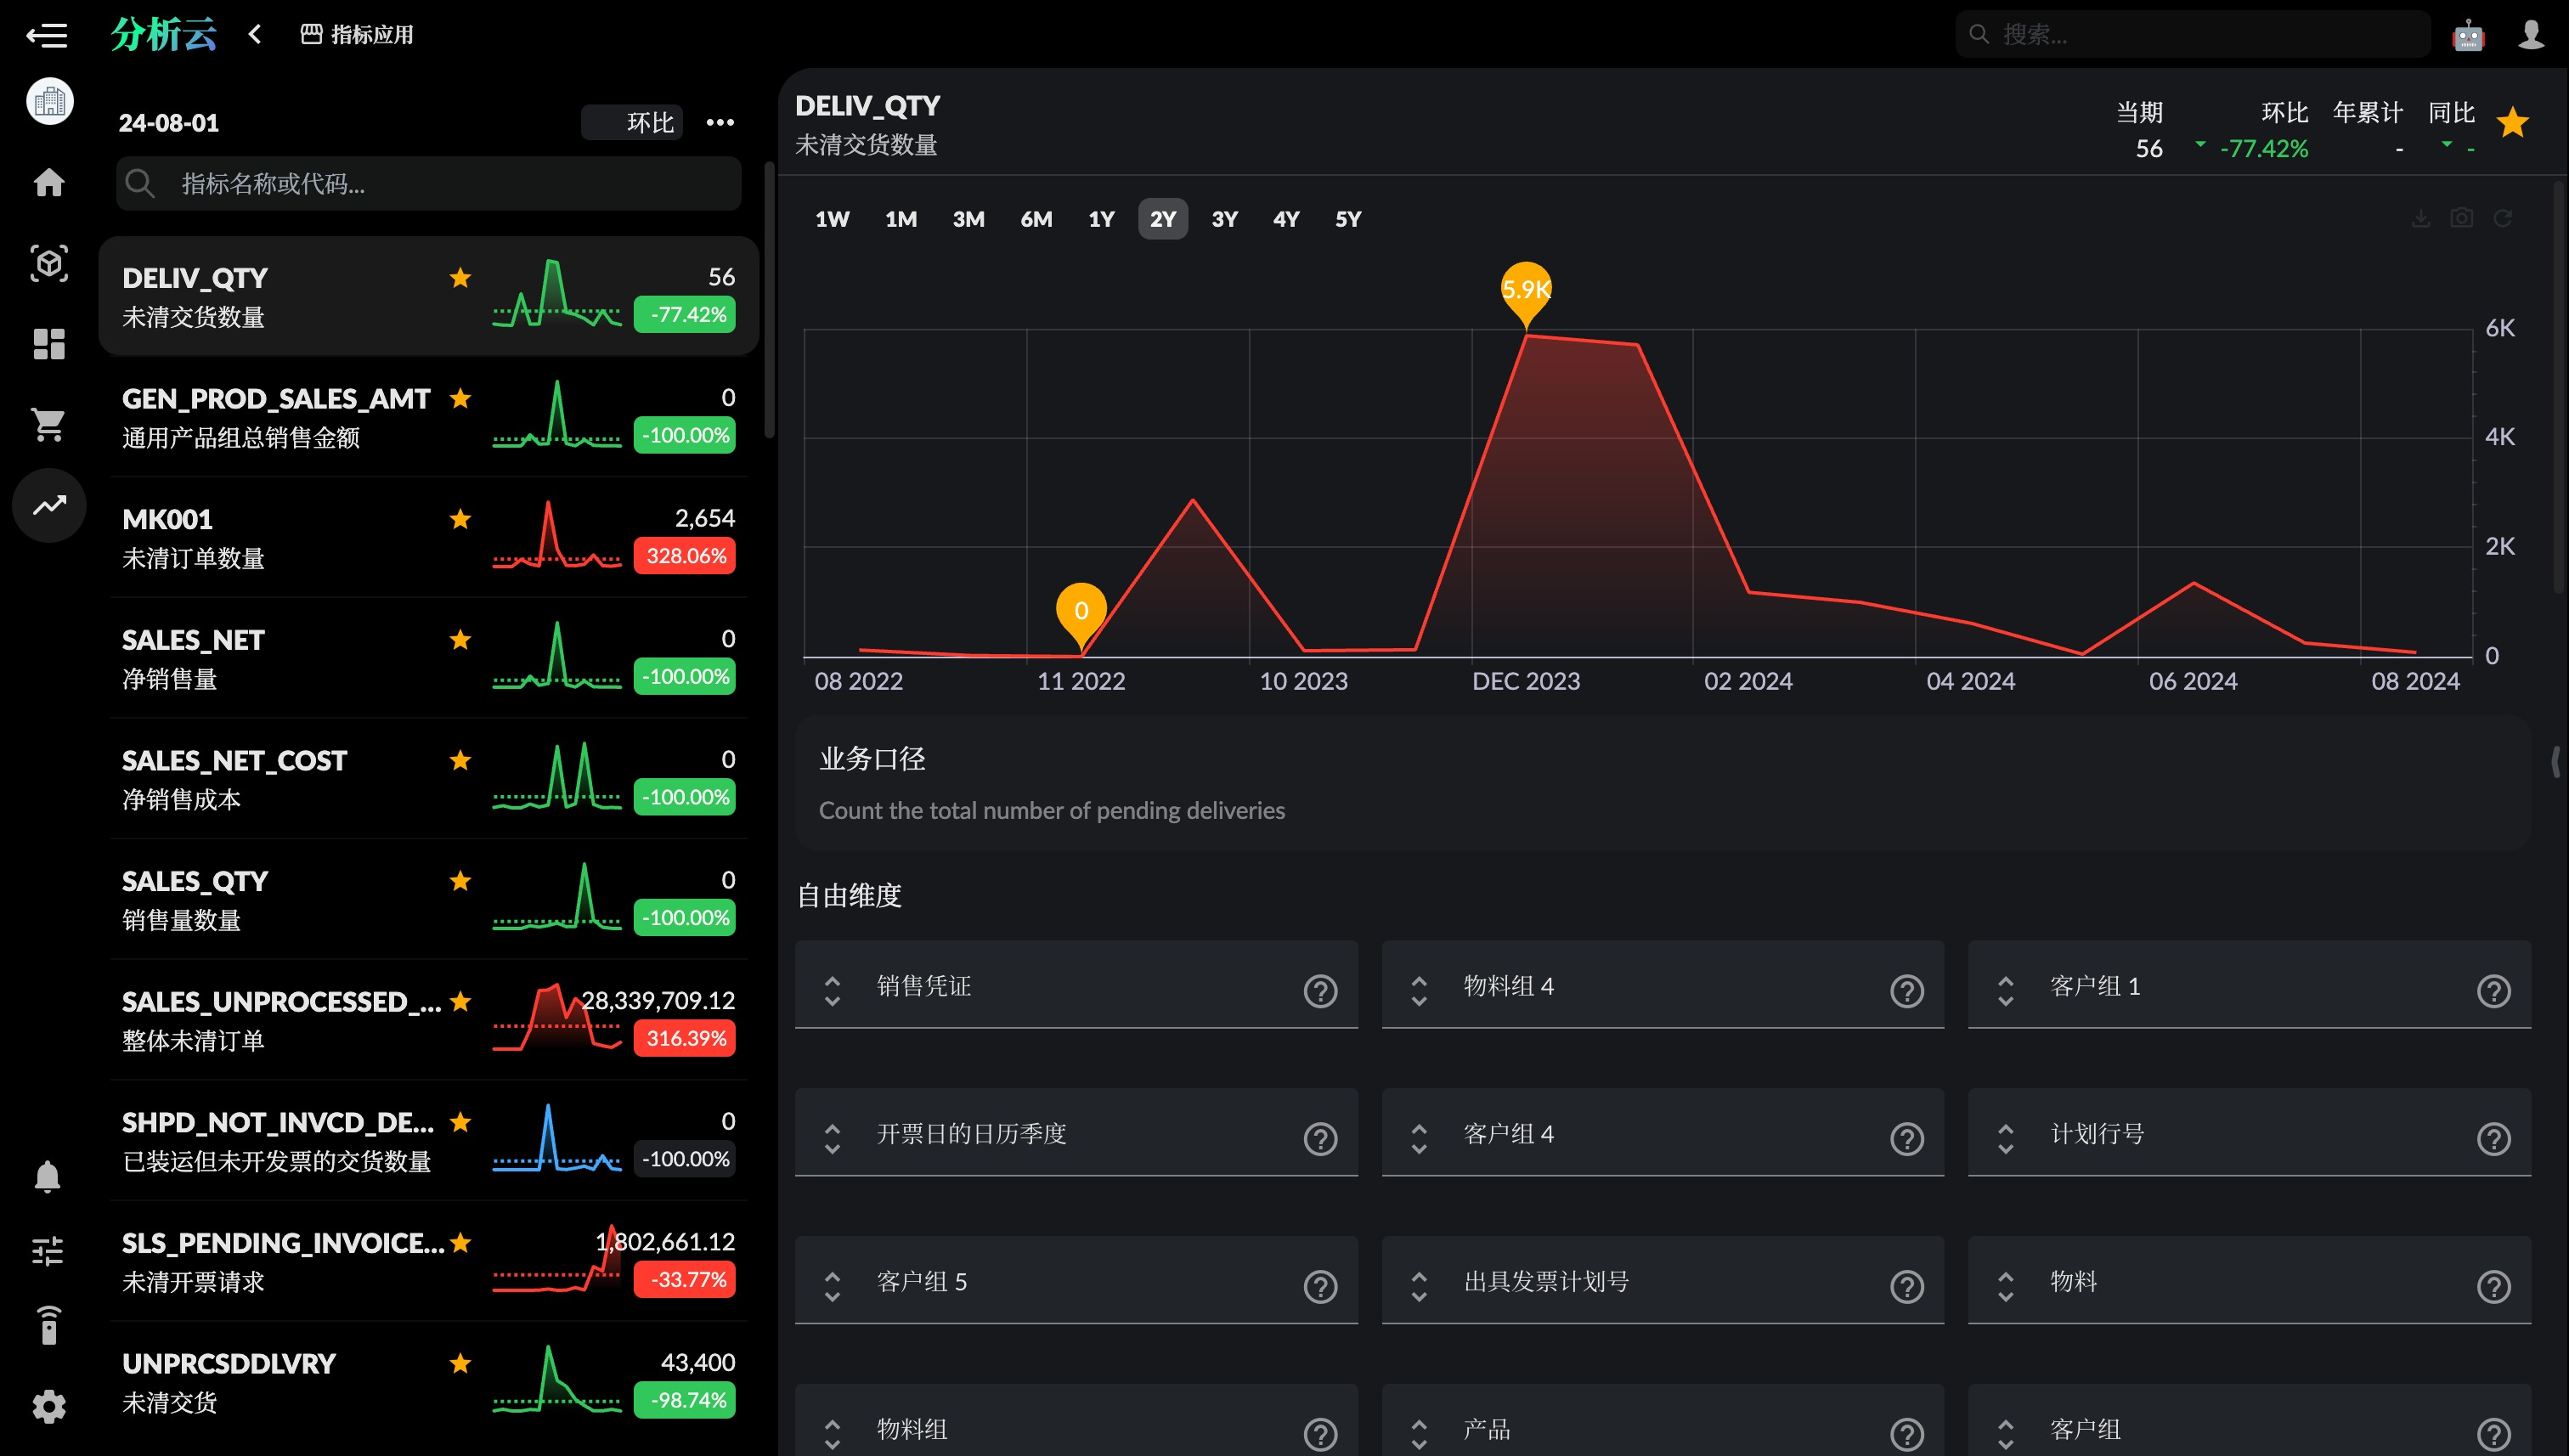
Task: Switch to the 5Y time range tab
Action: (1347, 219)
